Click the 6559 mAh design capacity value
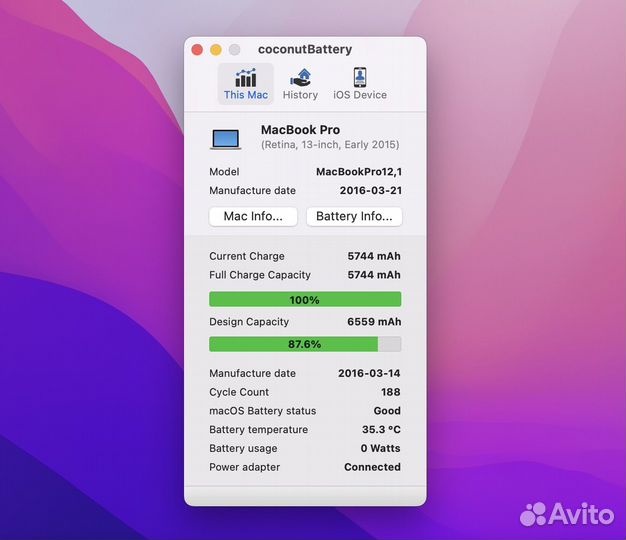The width and height of the screenshot is (626, 540). 374,322
